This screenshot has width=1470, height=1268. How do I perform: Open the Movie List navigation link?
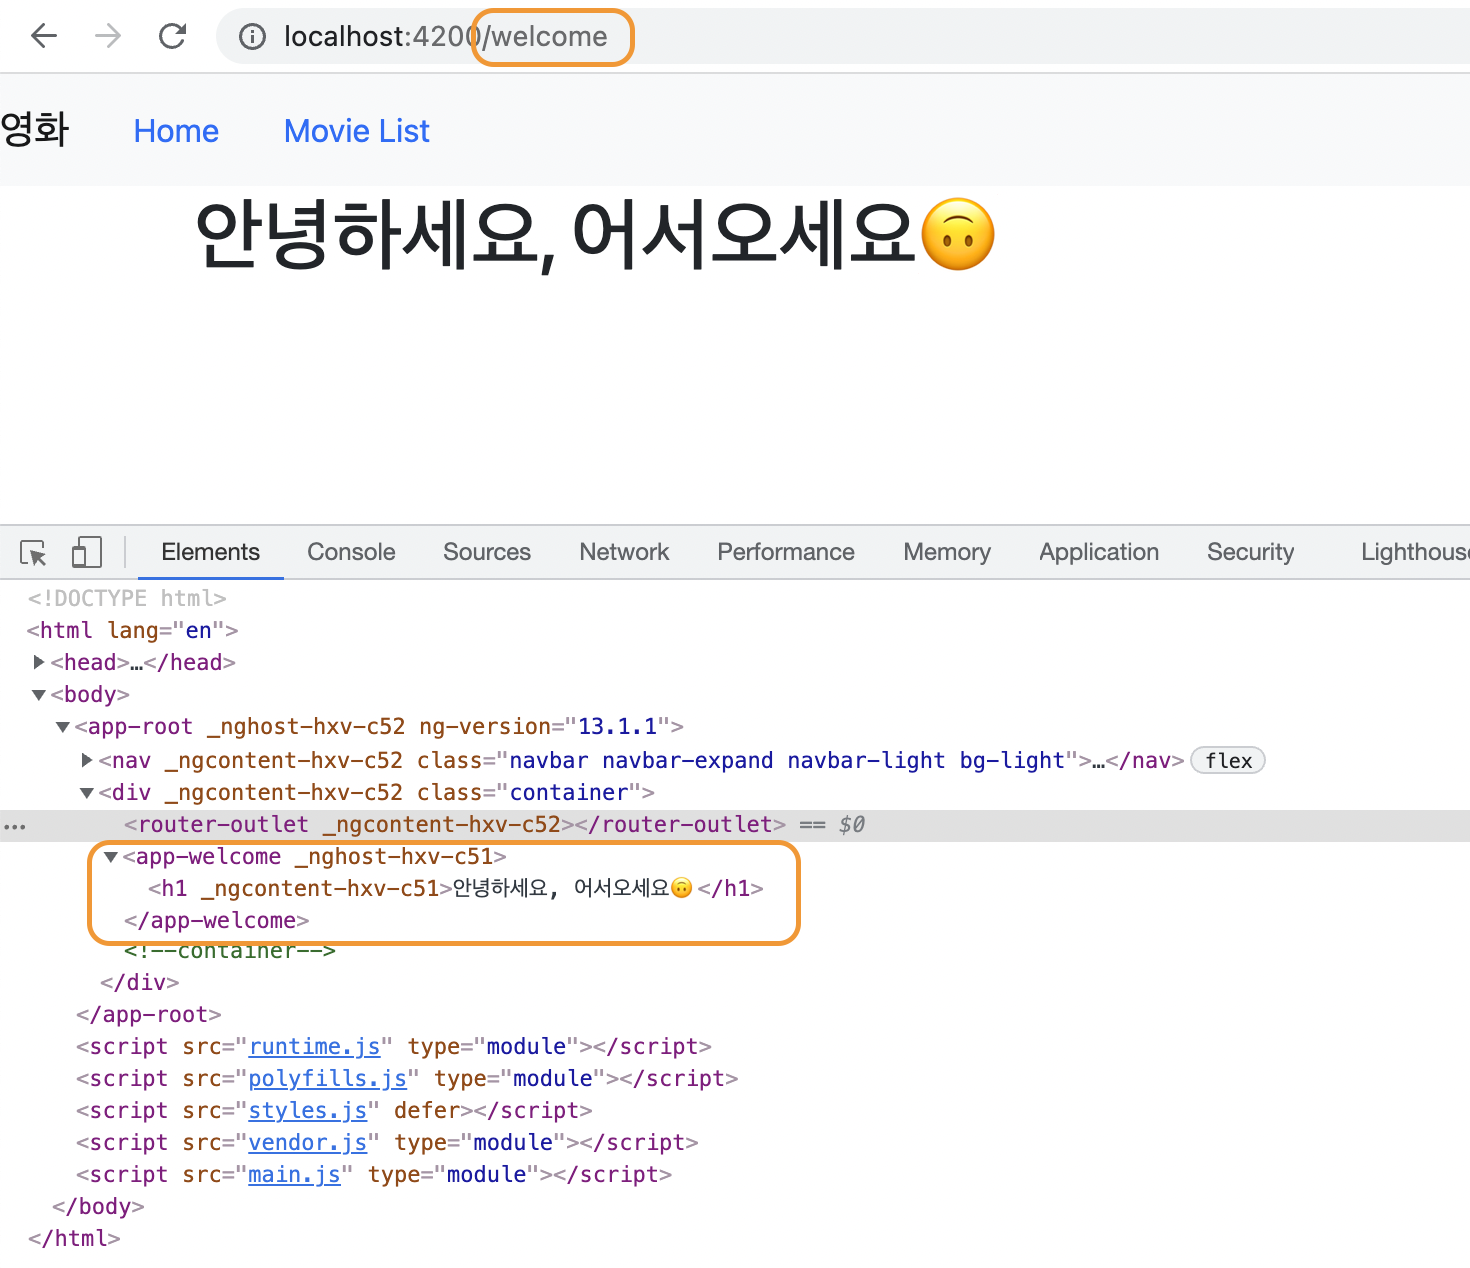tap(357, 131)
